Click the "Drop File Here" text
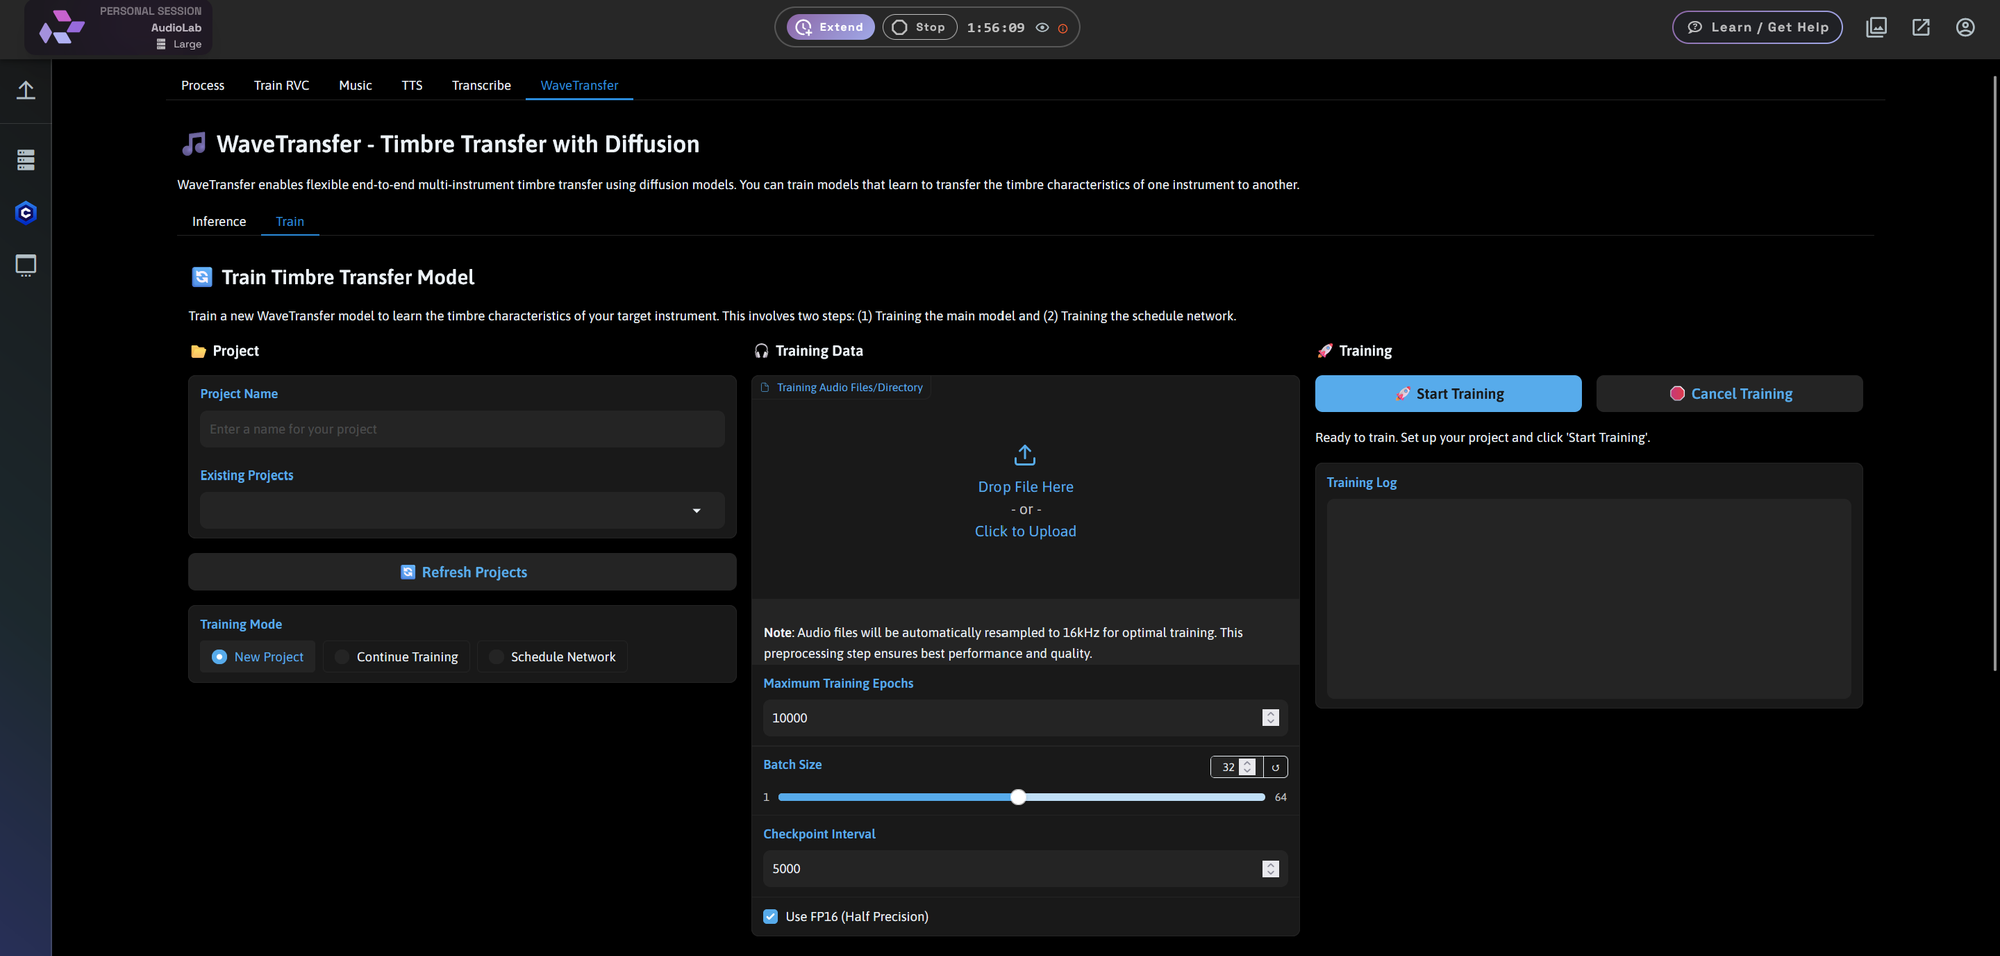 coord(1025,487)
